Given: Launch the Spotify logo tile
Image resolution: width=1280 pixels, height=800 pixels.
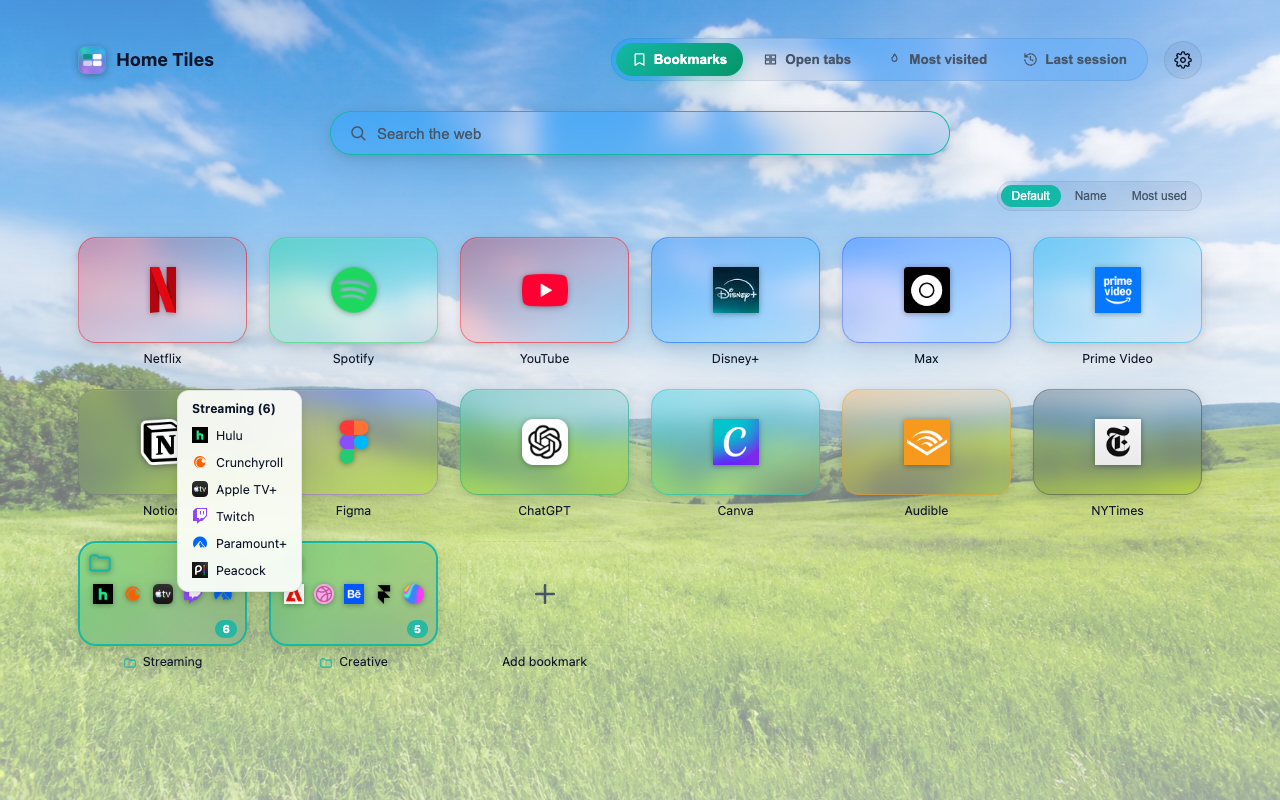Looking at the screenshot, I should [353, 290].
